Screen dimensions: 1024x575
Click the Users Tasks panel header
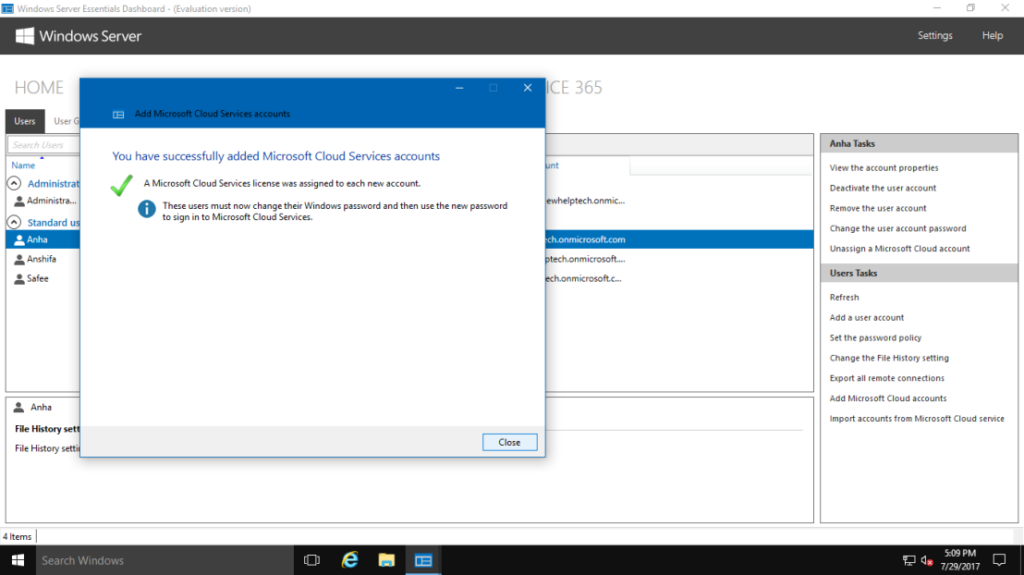(919, 273)
